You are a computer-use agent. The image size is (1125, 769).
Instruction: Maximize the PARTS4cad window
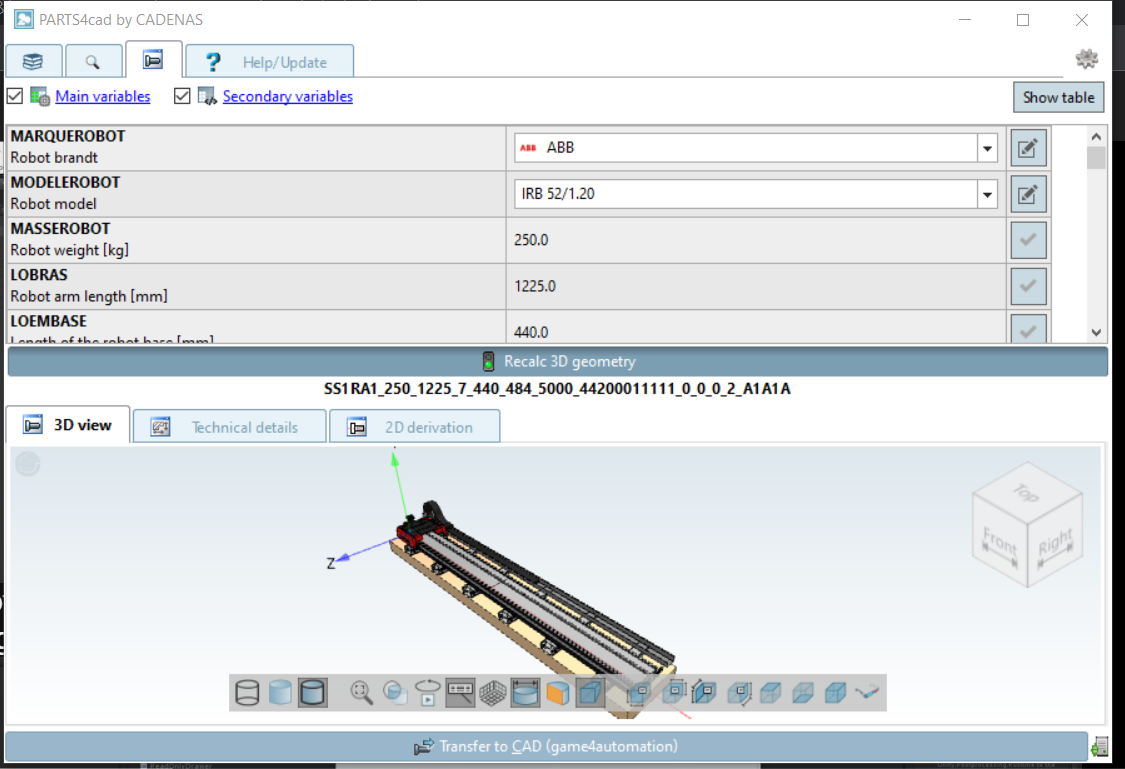[1023, 20]
